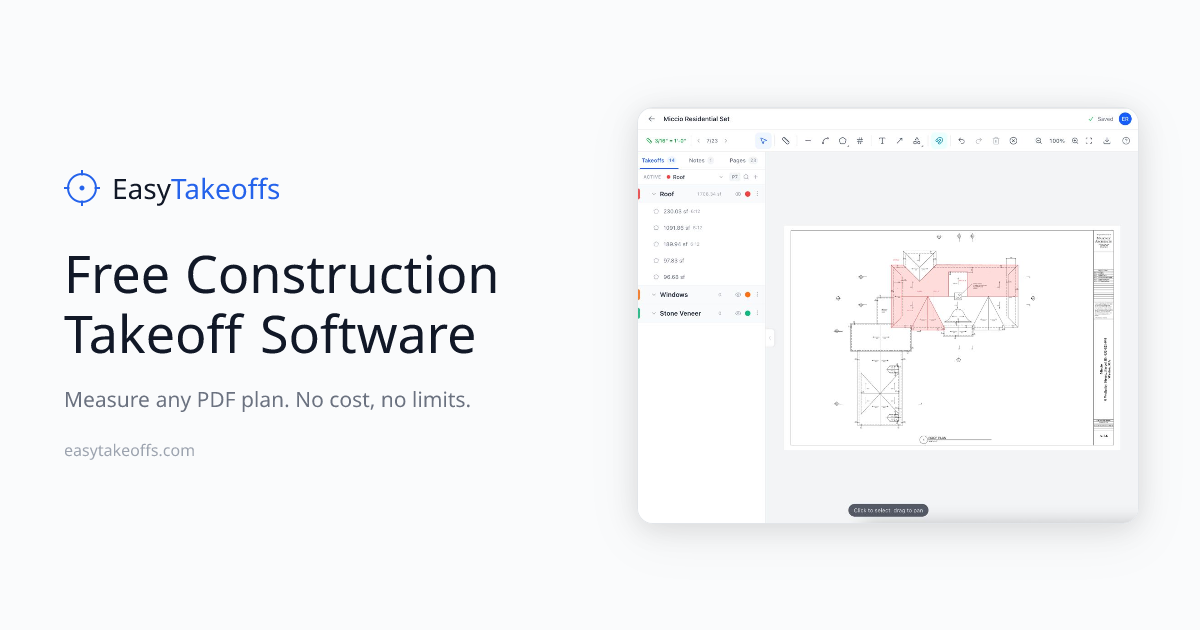Activate the polygon measurement tool
1200x630 pixels.
(x=844, y=140)
